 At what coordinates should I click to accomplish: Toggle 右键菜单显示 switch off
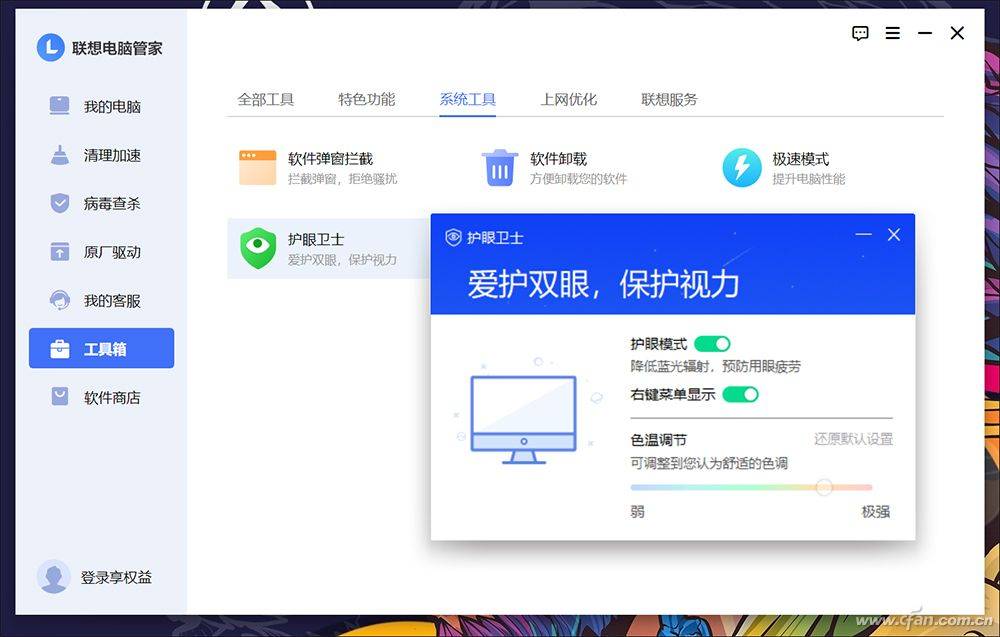click(740, 395)
